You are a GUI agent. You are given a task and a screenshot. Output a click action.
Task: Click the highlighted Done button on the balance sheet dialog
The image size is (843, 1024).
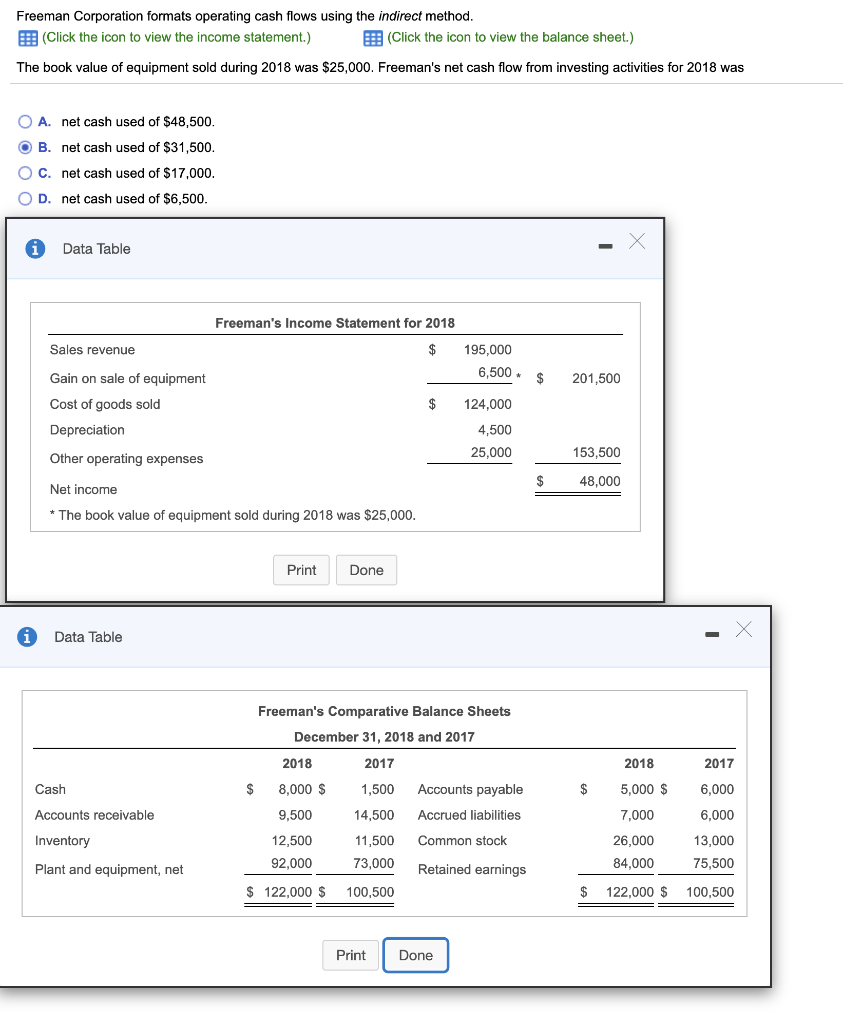tap(415, 955)
